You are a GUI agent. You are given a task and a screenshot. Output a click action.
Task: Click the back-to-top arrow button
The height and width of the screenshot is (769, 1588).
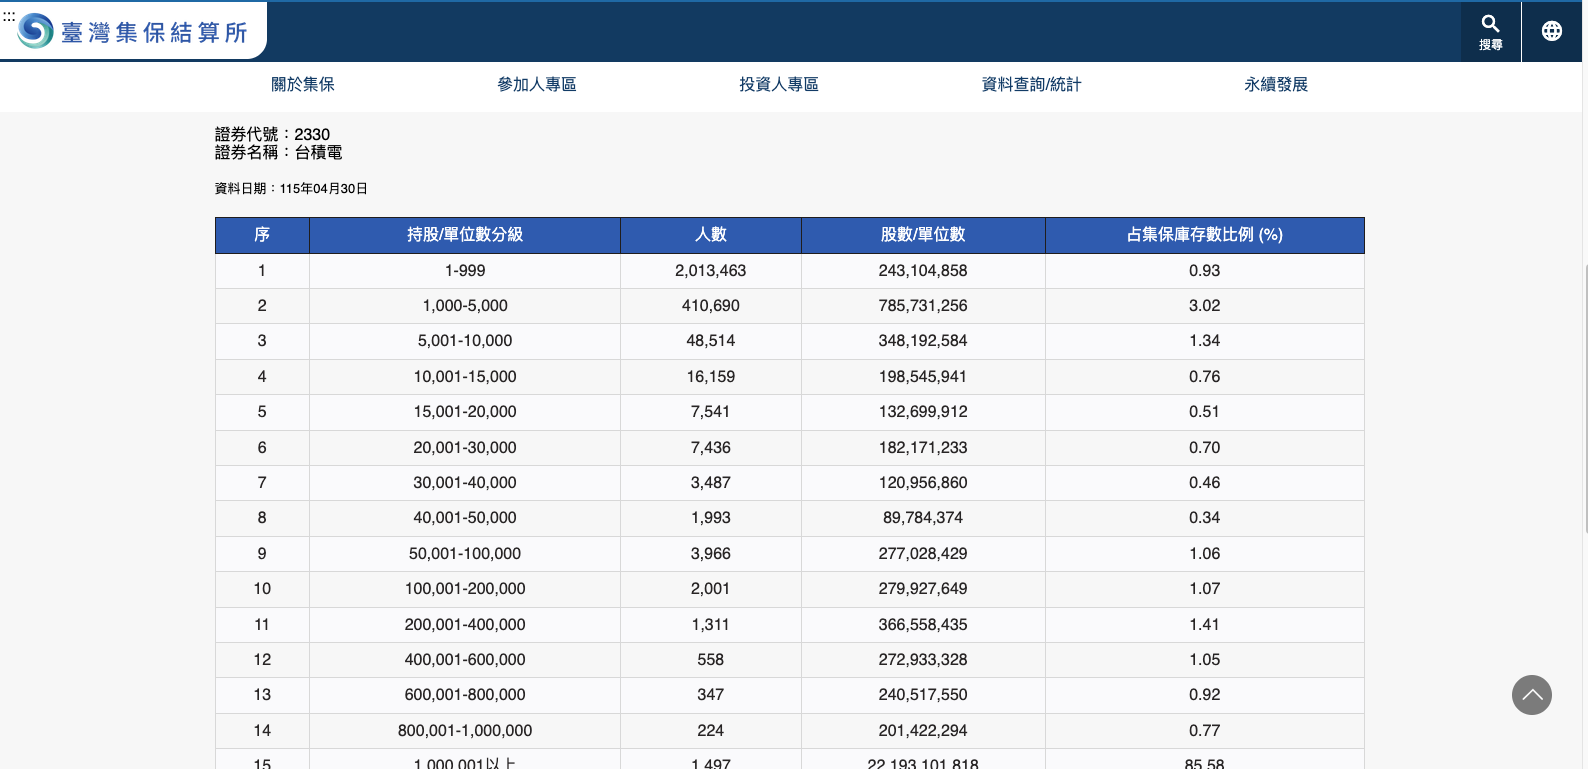pos(1531,695)
